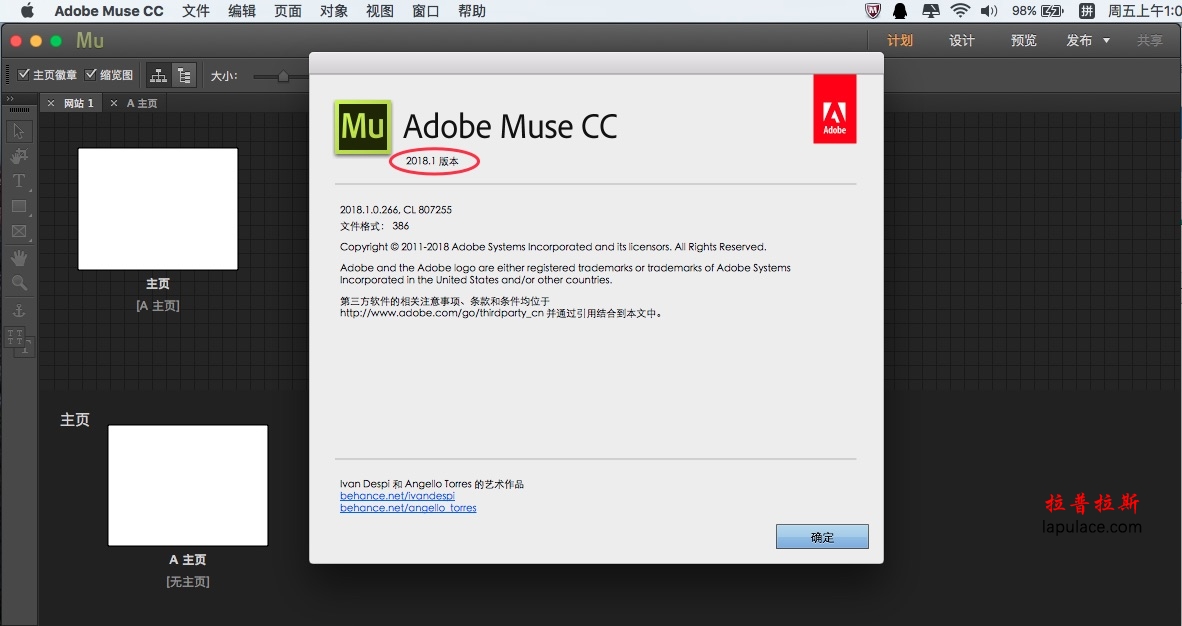This screenshot has height=626, width=1182.
Task: Switch to horizontal sitemap layout icon
Action: (158, 75)
